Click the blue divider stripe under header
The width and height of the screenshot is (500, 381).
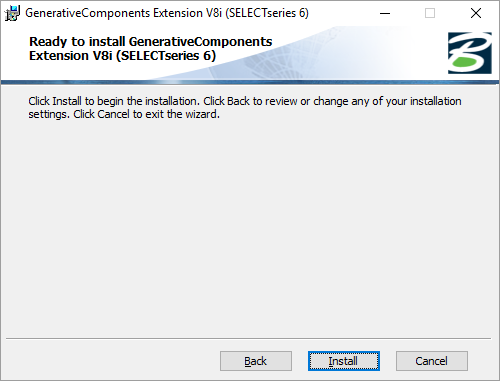pos(250,82)
